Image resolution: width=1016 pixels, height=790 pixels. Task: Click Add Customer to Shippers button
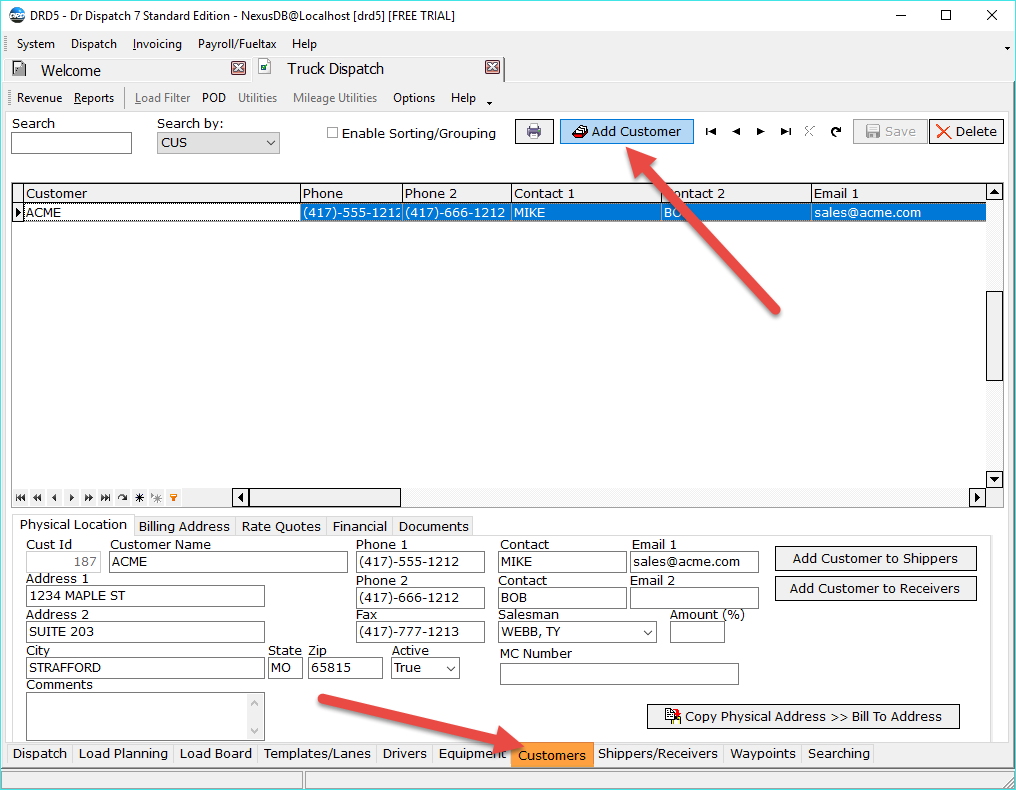[x=875, y=559]
